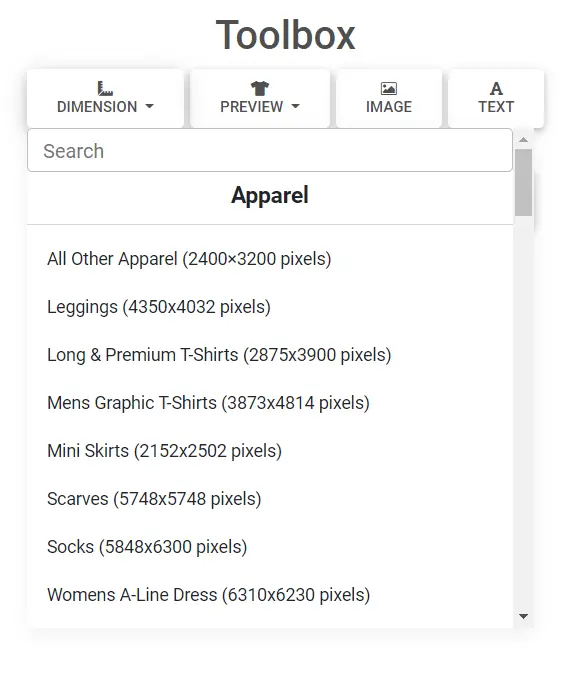This screenshot has height=681, width=564.
Task: Click the TEXT button label
Action: (496, 107)
